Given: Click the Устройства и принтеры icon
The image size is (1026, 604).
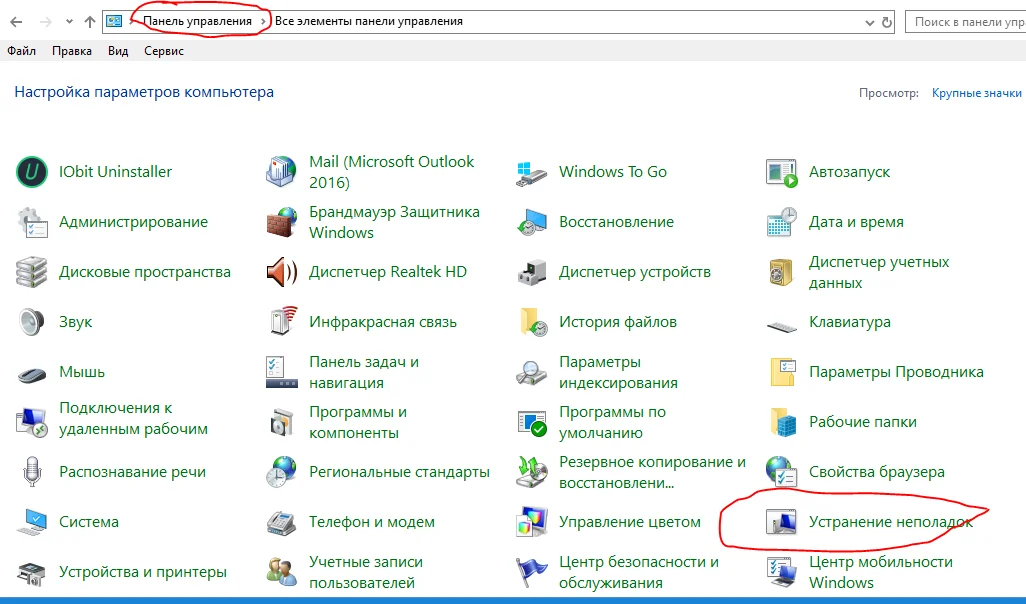Looking at the screenshot, I should point(31,573).
